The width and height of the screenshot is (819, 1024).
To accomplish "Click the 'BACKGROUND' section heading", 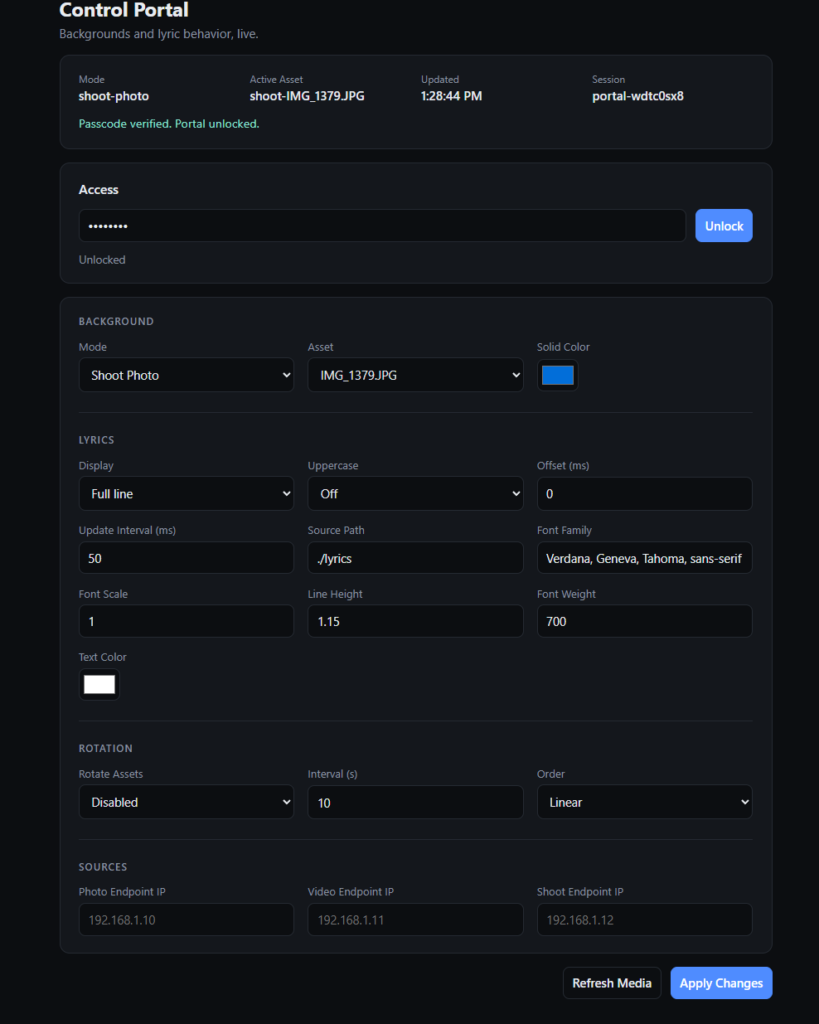I will [x=116, y=321].
